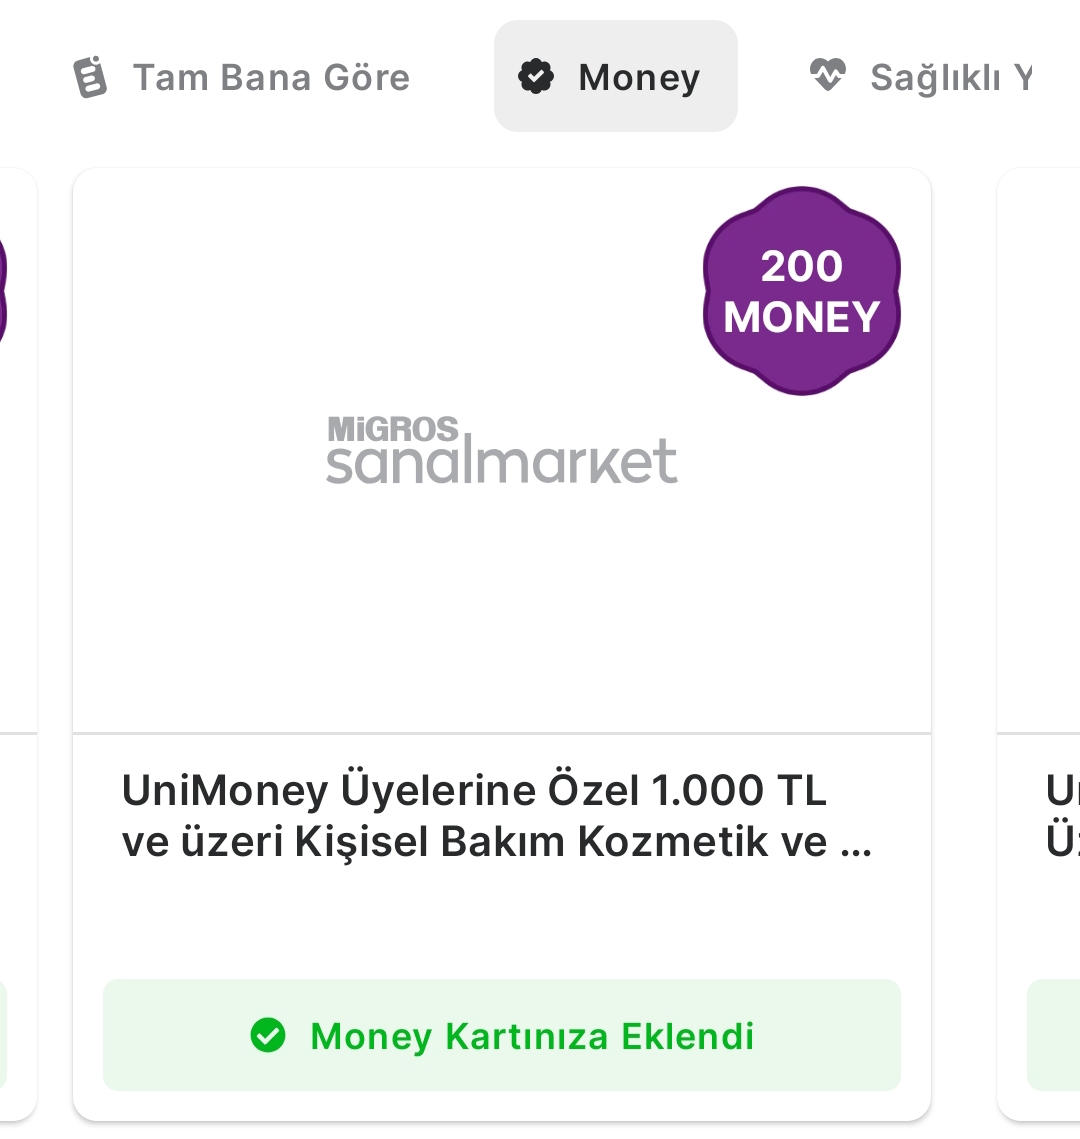Open the partially visible next campaign card
Screen dimensions: 1080x1139
(x=1039, y=644)
